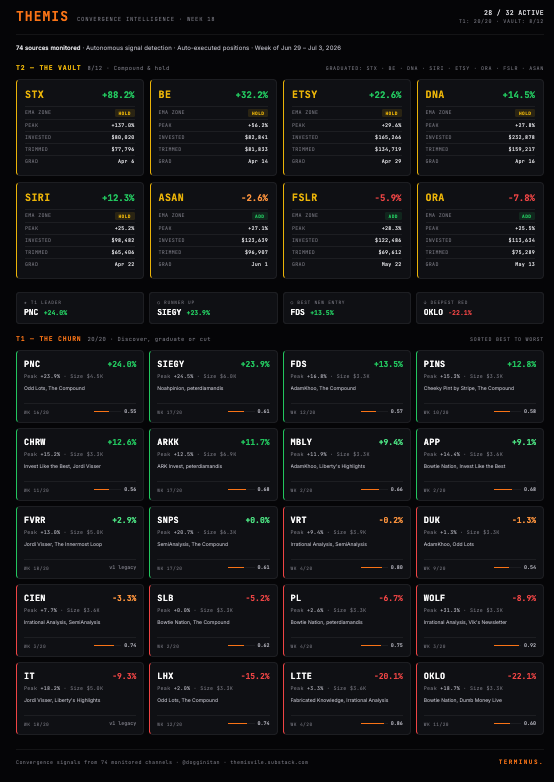The height and width of the screenshot is (782, 554).
Task: Click the FVRR v1 legacy label
Action: pos(123,567)
